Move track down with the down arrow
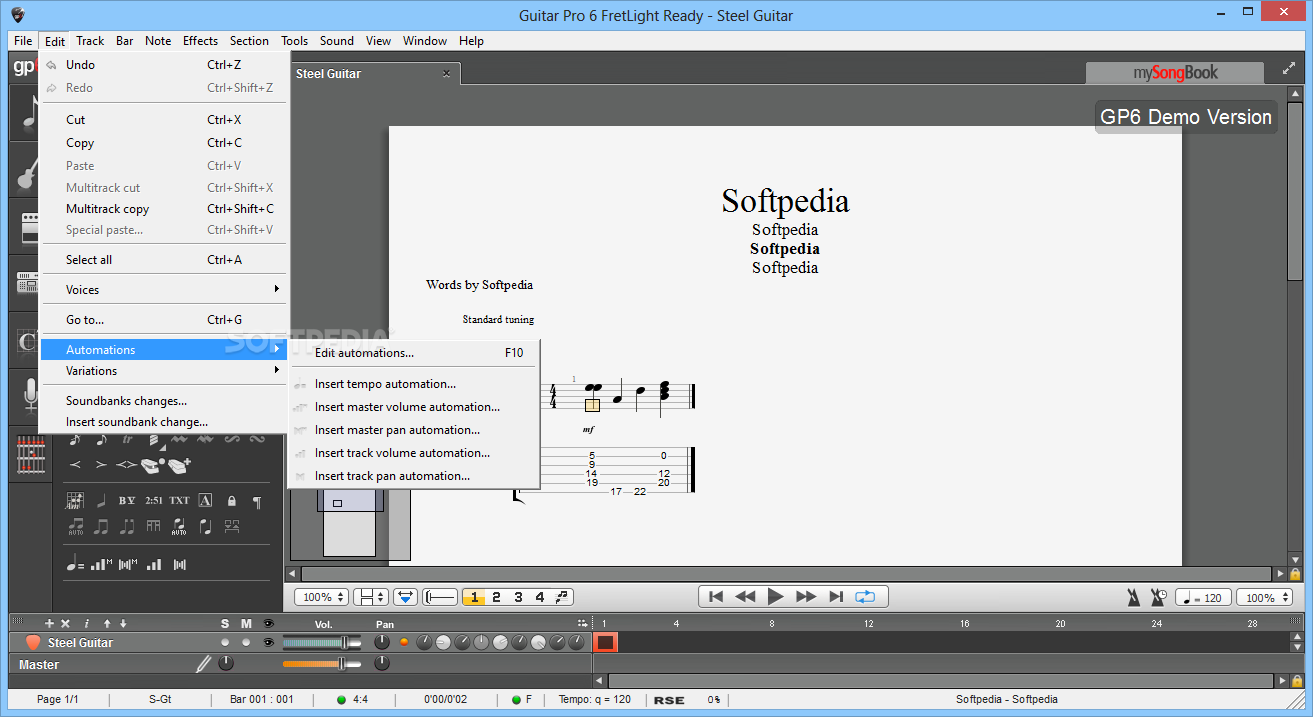The image size is (1313, 717). (123, 623)
